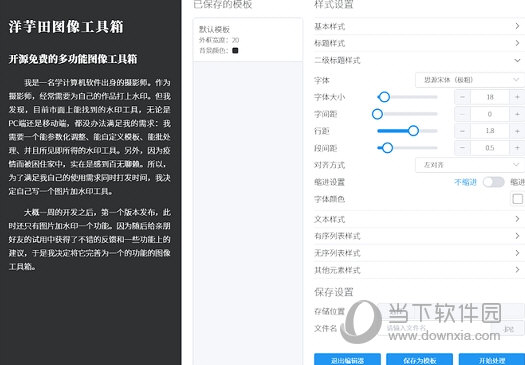This screenshot has height=365, width=525.
Task: Increase 字体大小 with plus button
Action: (x=517, y=97)
